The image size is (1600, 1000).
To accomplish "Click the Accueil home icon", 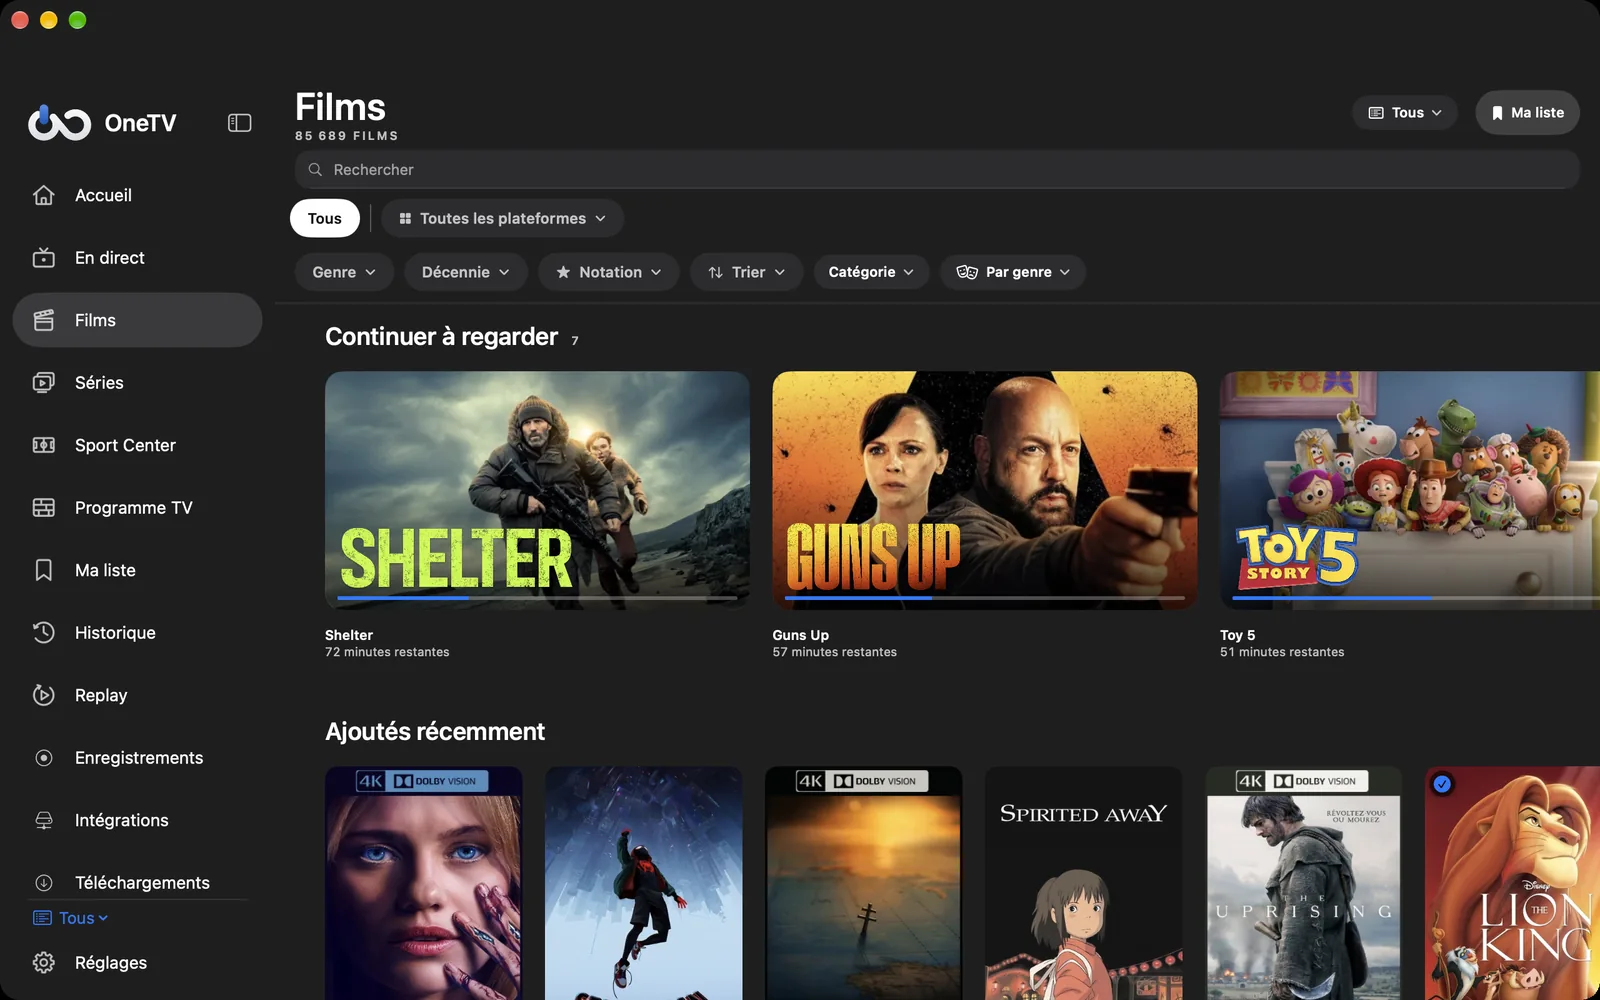I will coord(44,195).
